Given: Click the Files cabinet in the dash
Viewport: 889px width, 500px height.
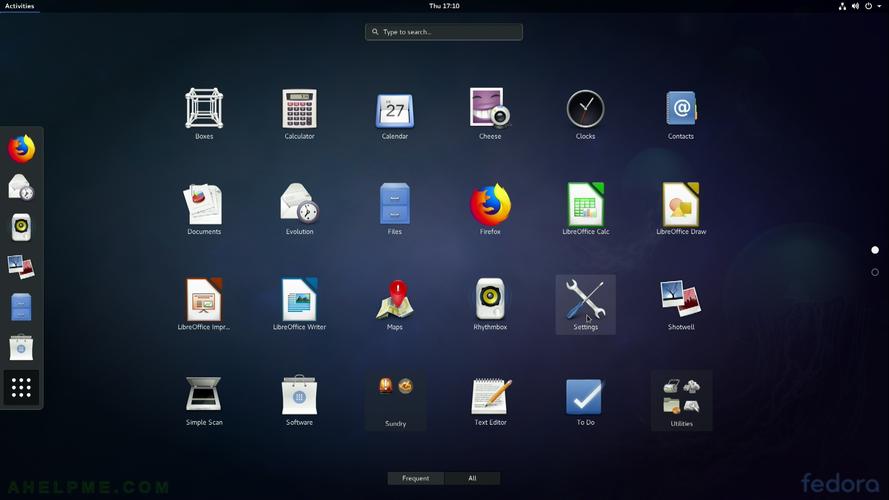Looking at the screenshot, I should click(x=22, y=307).
